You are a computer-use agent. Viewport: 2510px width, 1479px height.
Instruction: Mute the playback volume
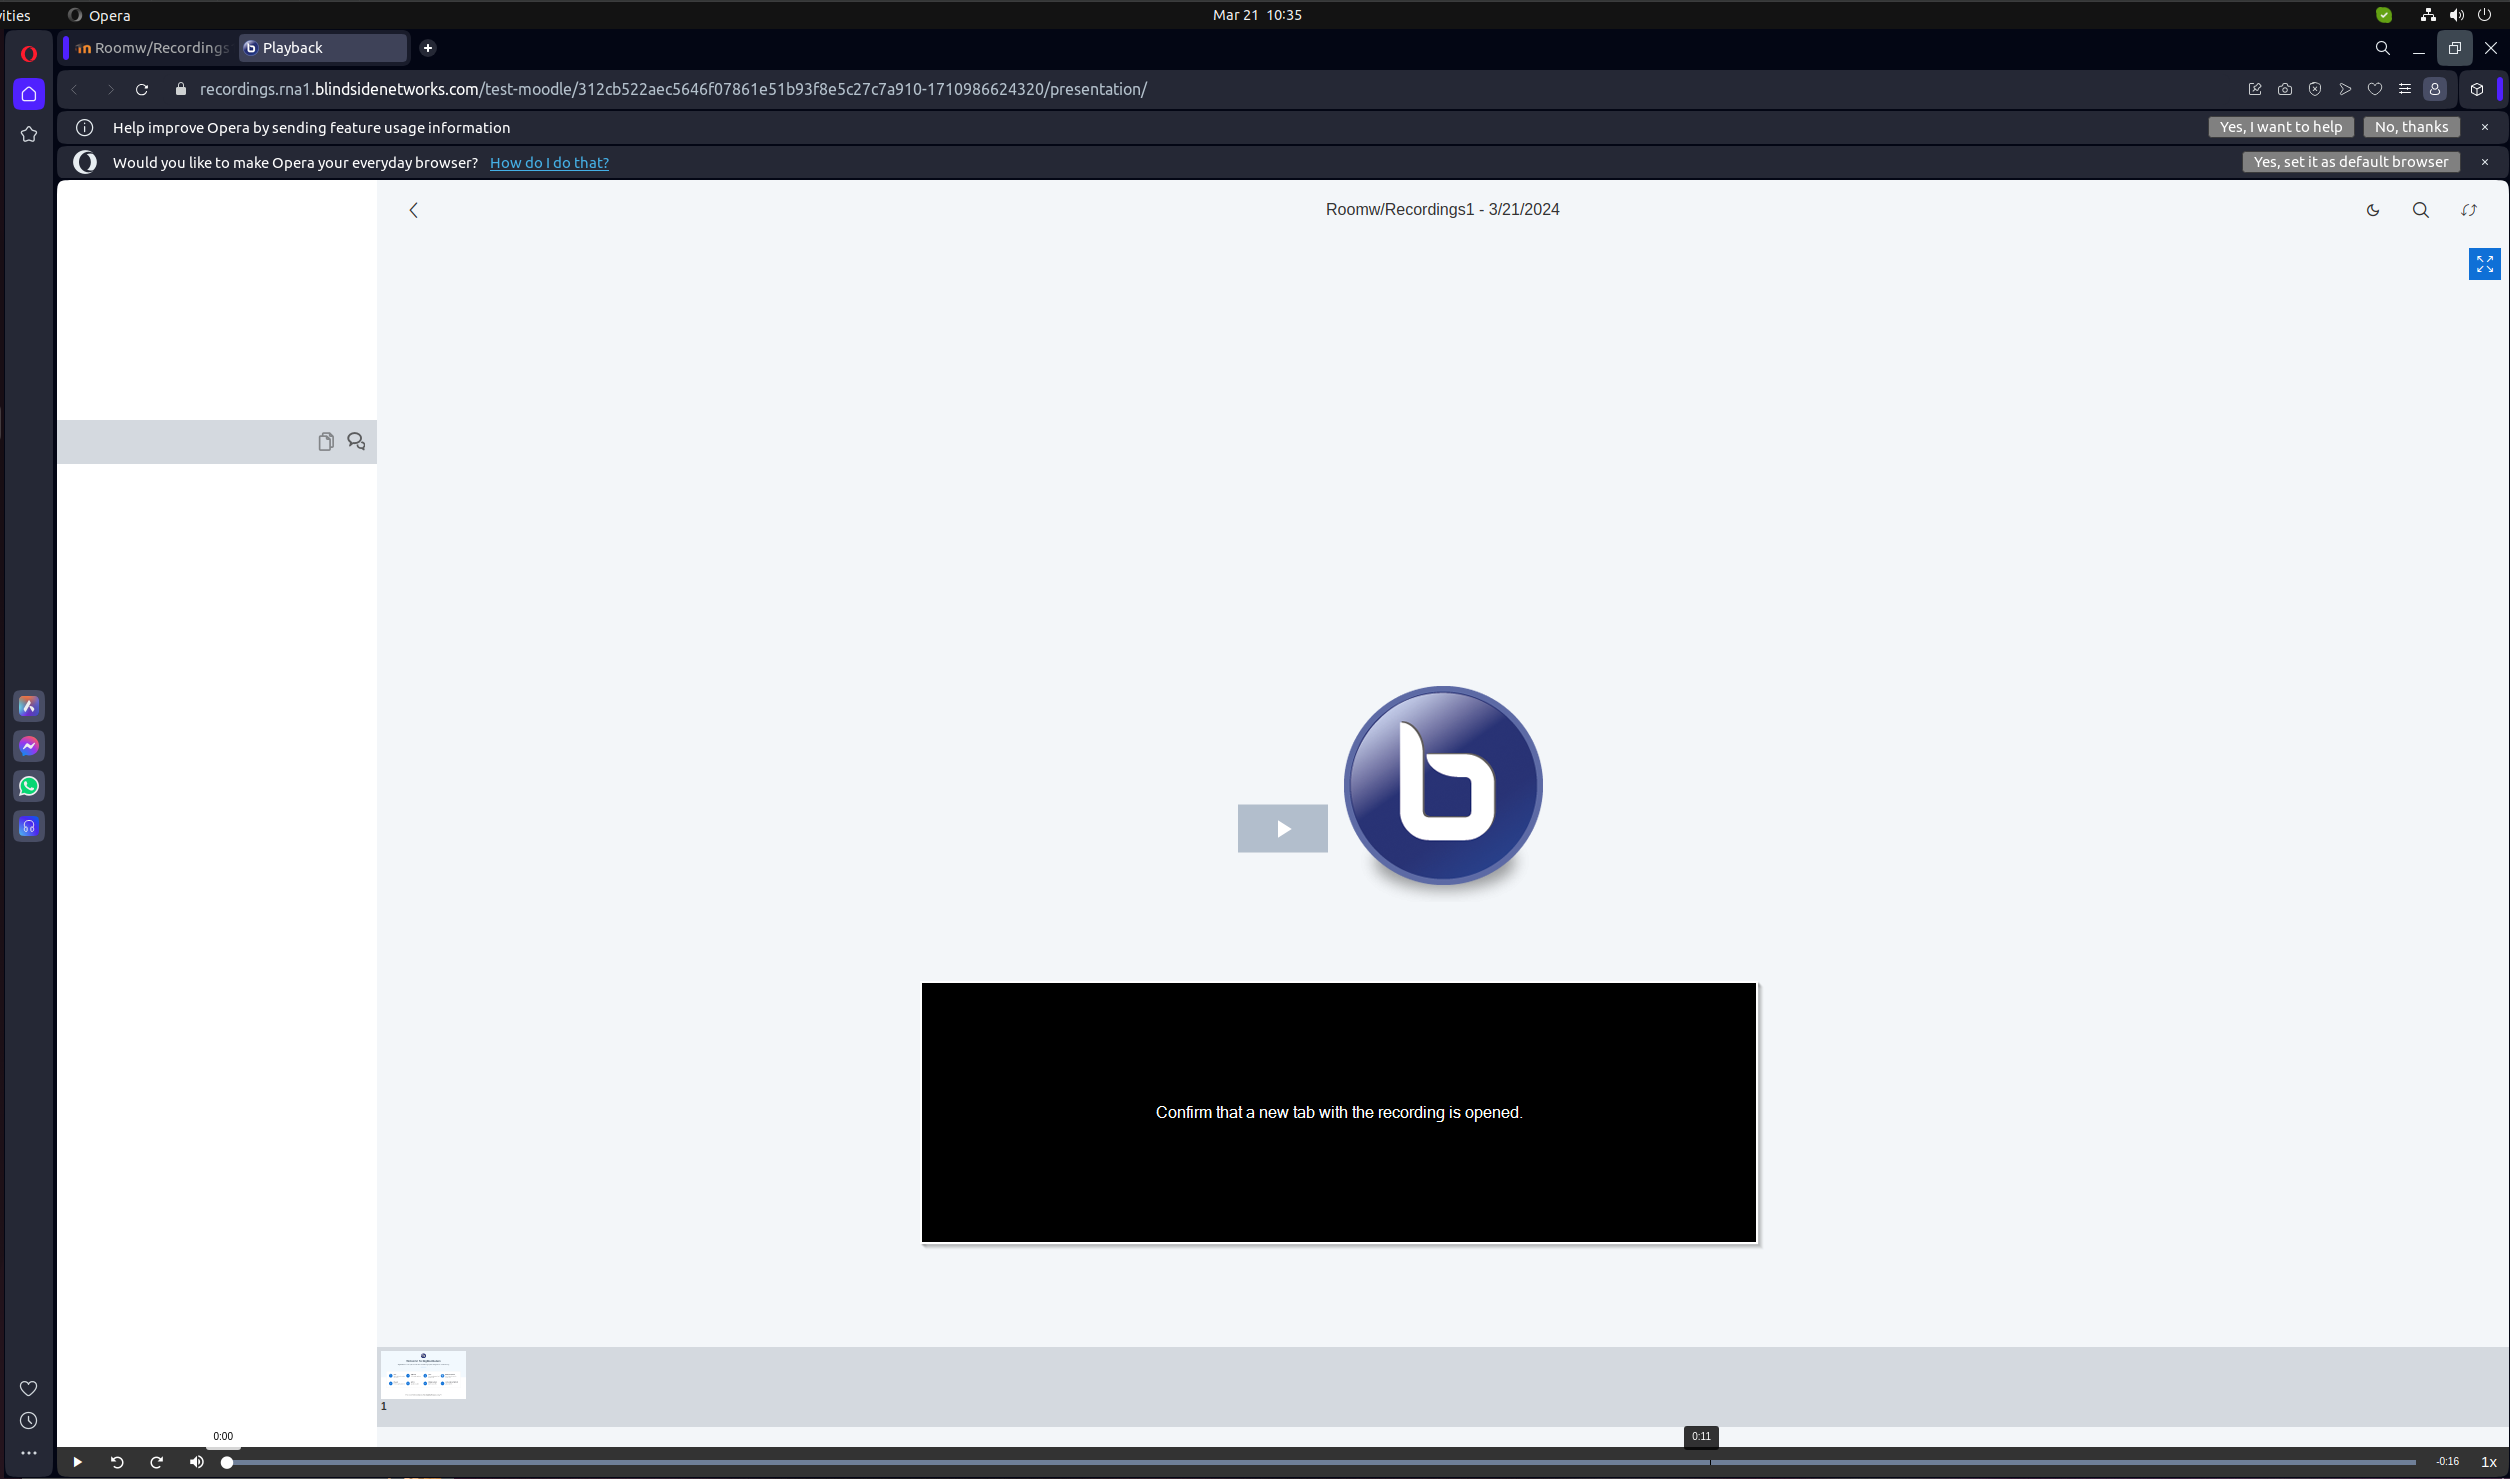(x=197, y=1462)
